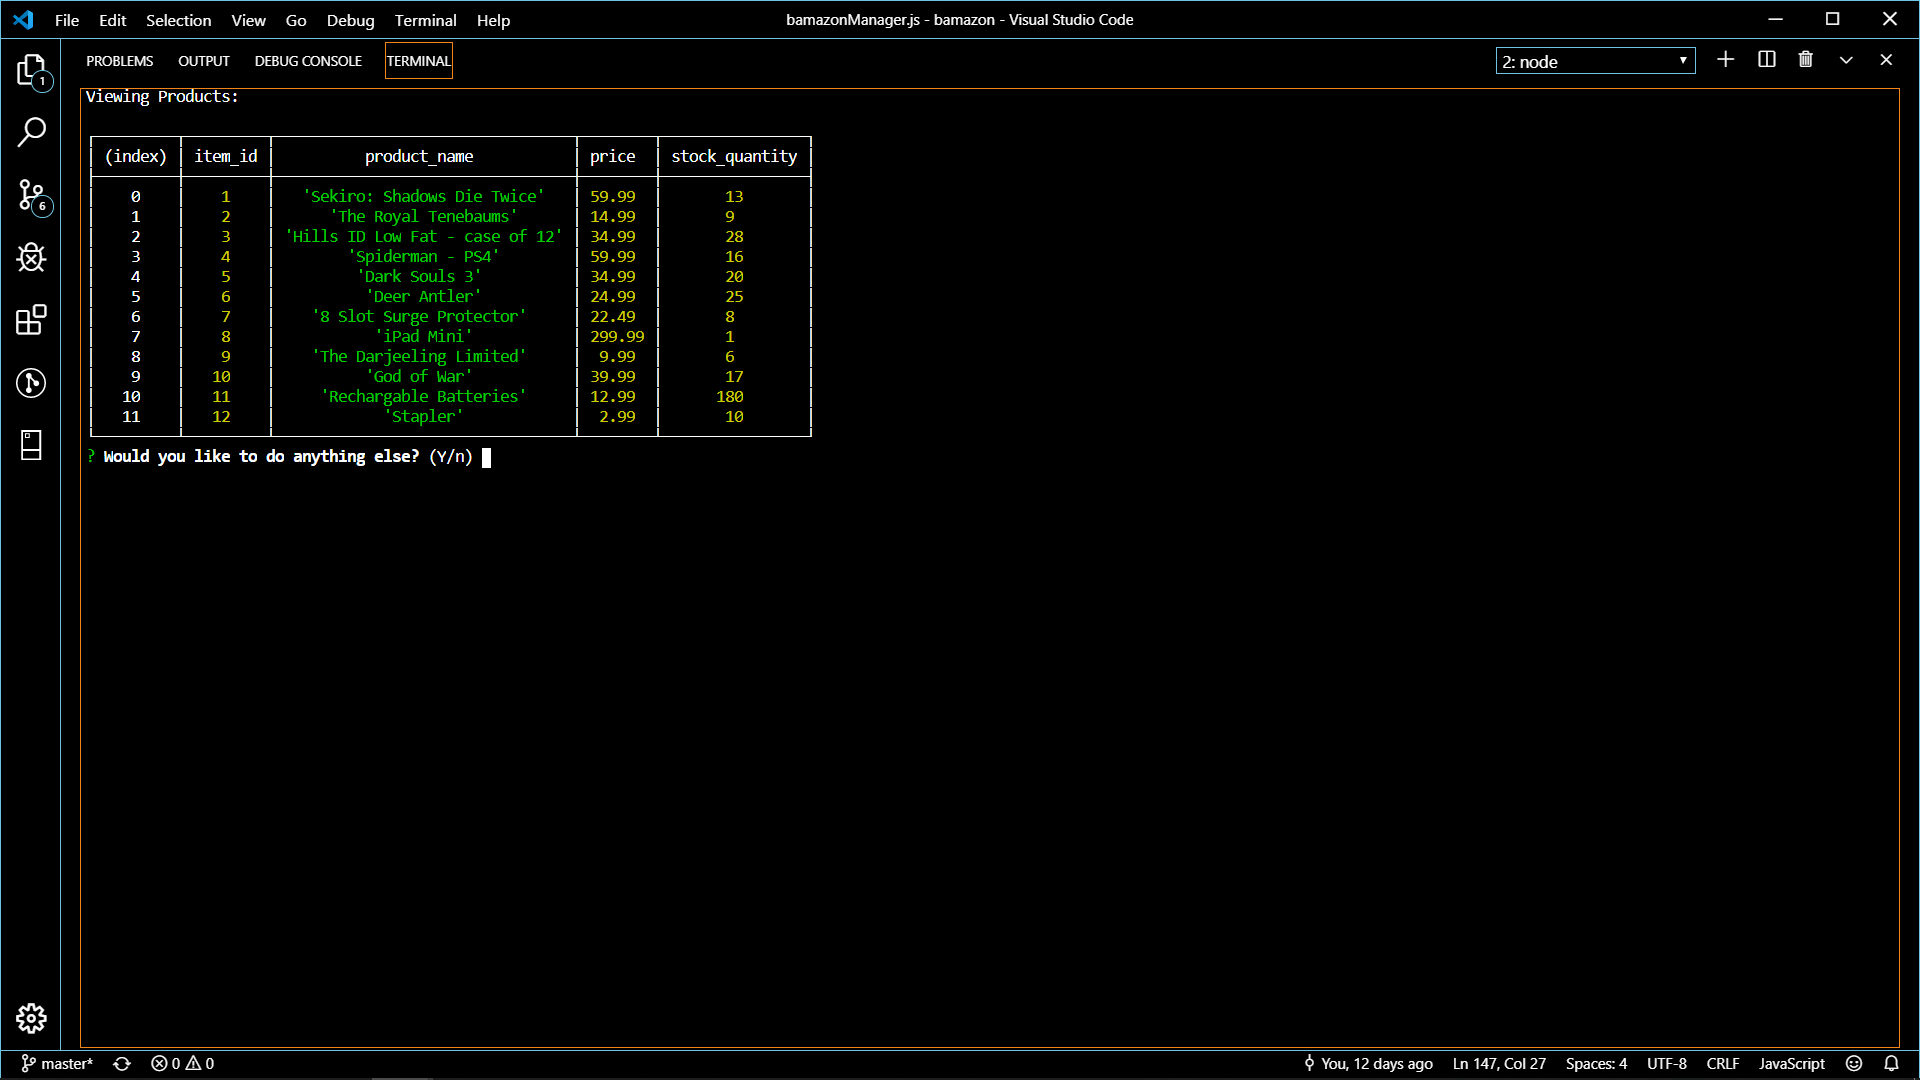Click 'Stapler' product name
Image resolution: width=1920 pixels, height=1080 pixels.
tap(424, 417)
